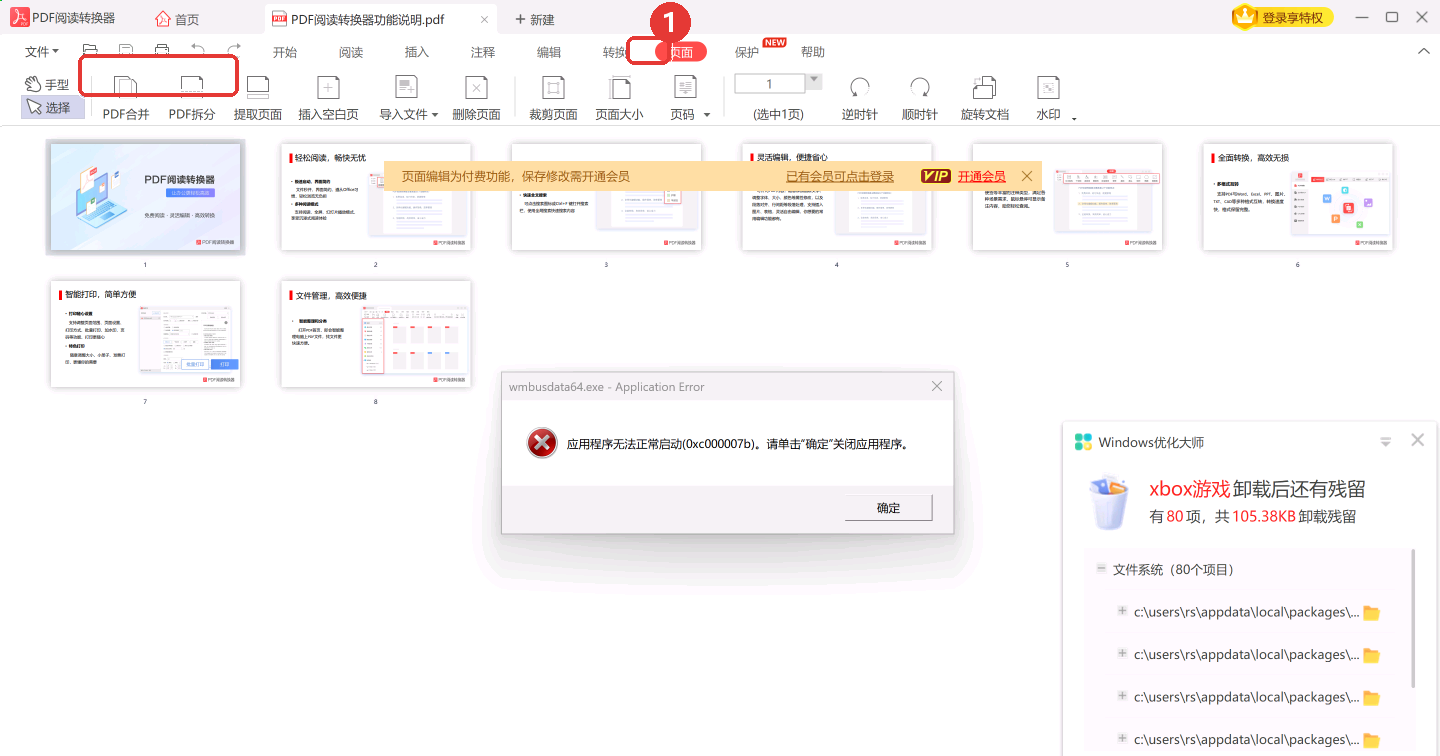Viewport: 1440px width, 756px height.
Task: Close the Windows优化大师 popup
Action: point(1417,441)
